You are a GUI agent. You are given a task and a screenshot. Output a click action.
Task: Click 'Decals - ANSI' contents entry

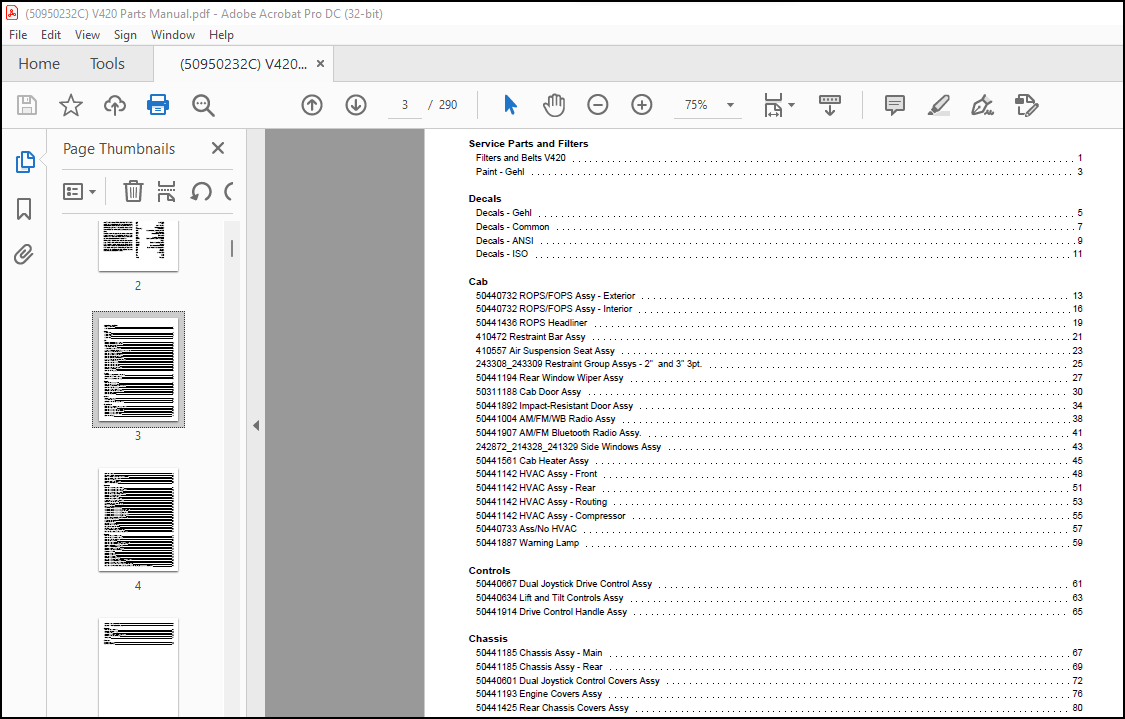pos(504,240)
